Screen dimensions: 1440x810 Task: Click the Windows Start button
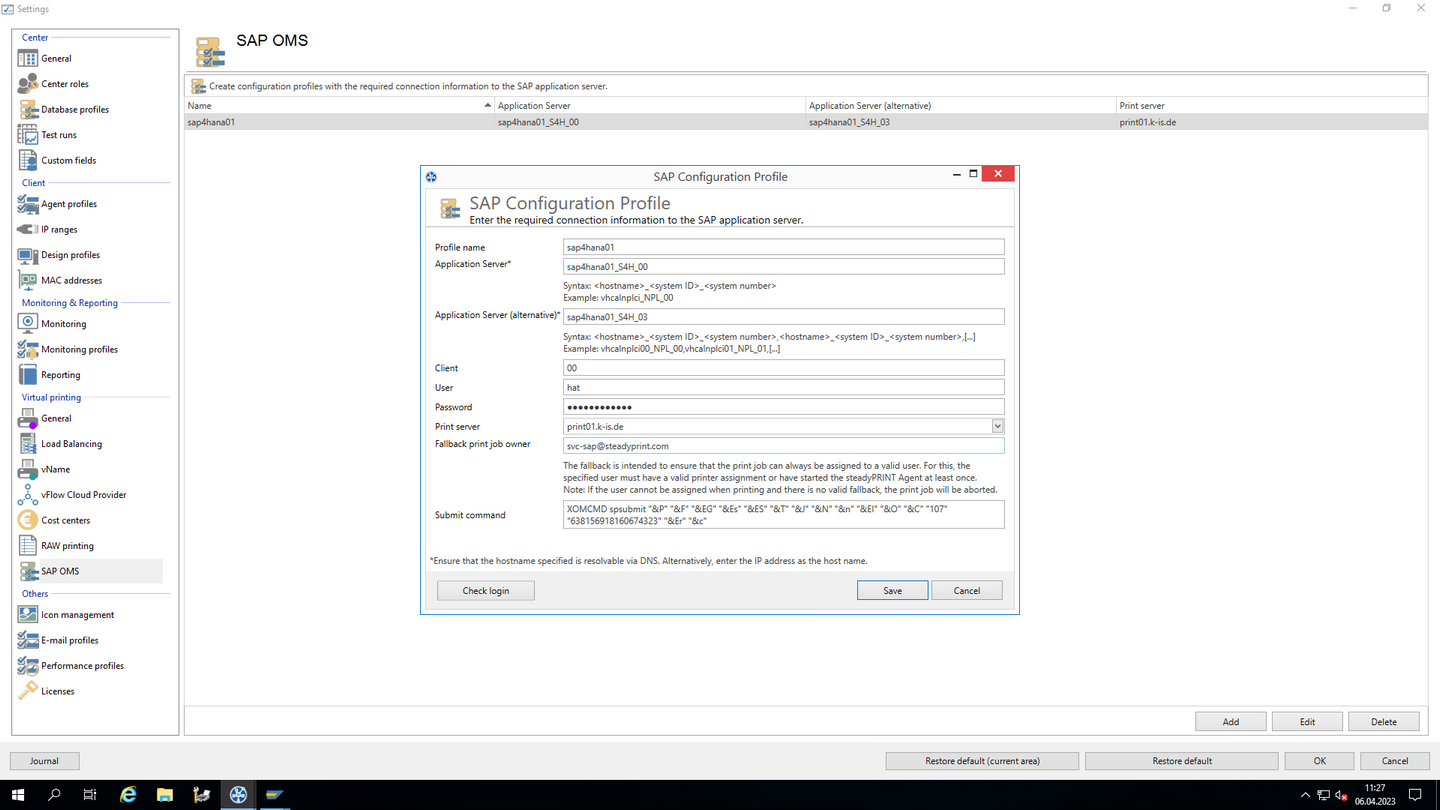[x=18, y=795]
